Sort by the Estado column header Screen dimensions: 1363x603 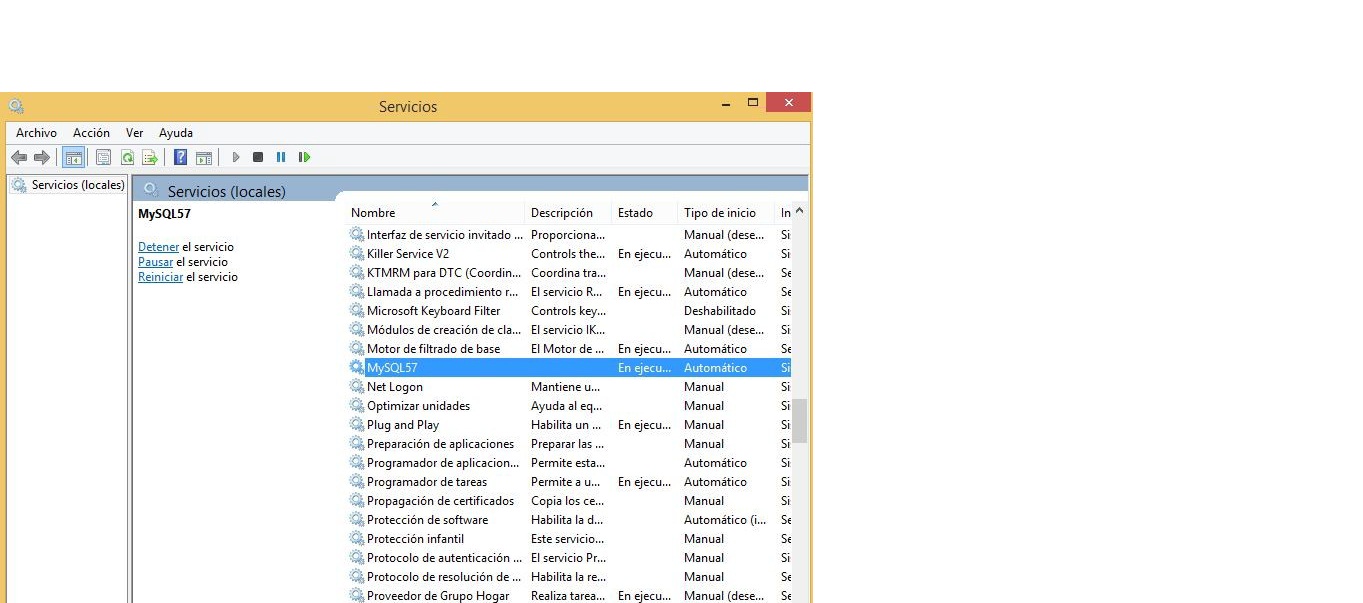coord(635,213)
